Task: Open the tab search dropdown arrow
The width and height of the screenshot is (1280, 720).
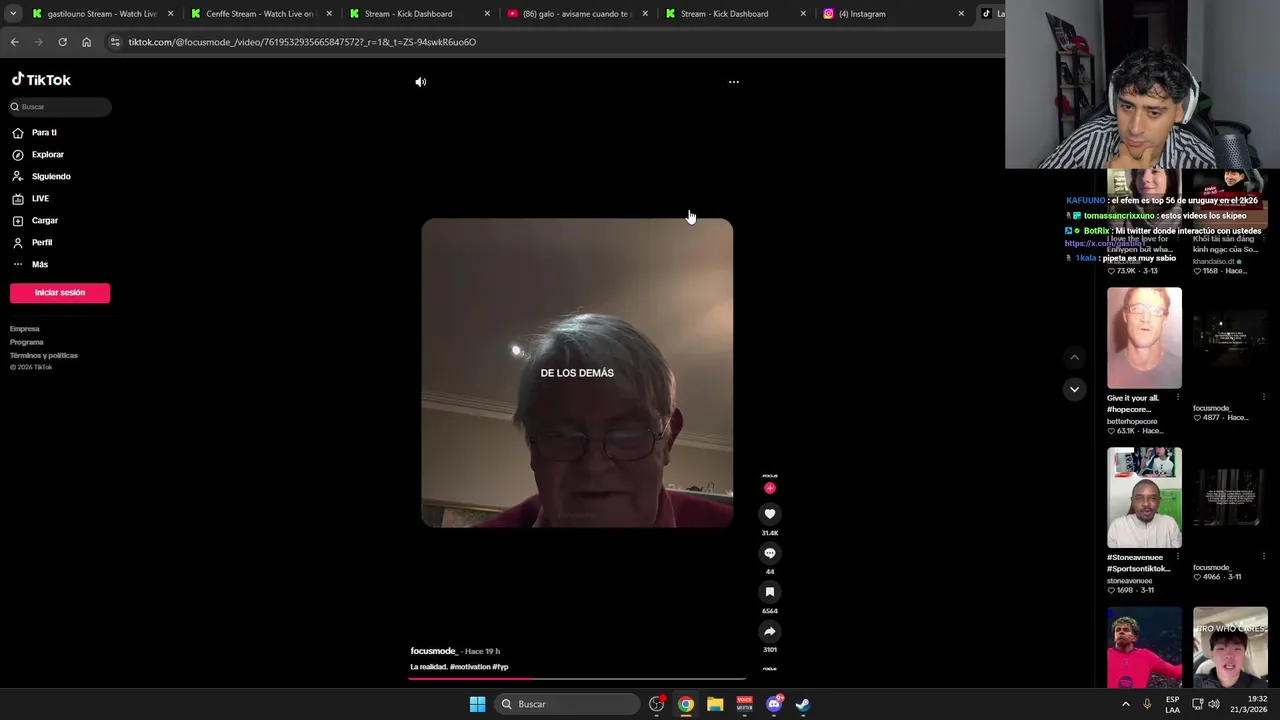Action: [x=13, y=14]
